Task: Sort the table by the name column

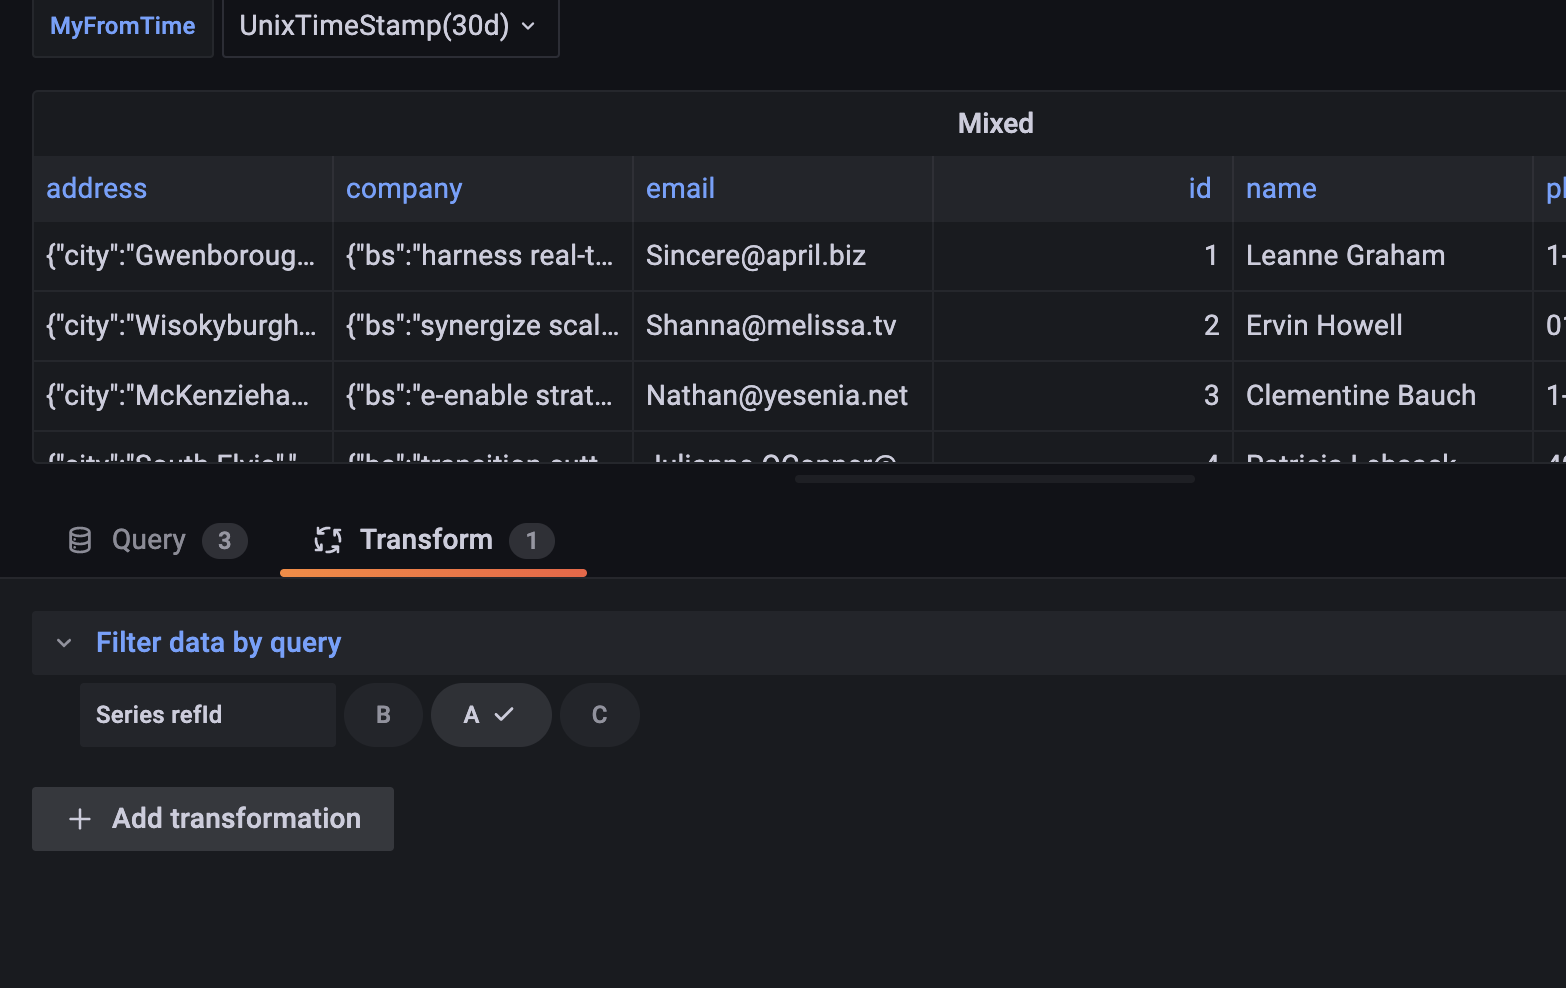Action: point(1281,188)
